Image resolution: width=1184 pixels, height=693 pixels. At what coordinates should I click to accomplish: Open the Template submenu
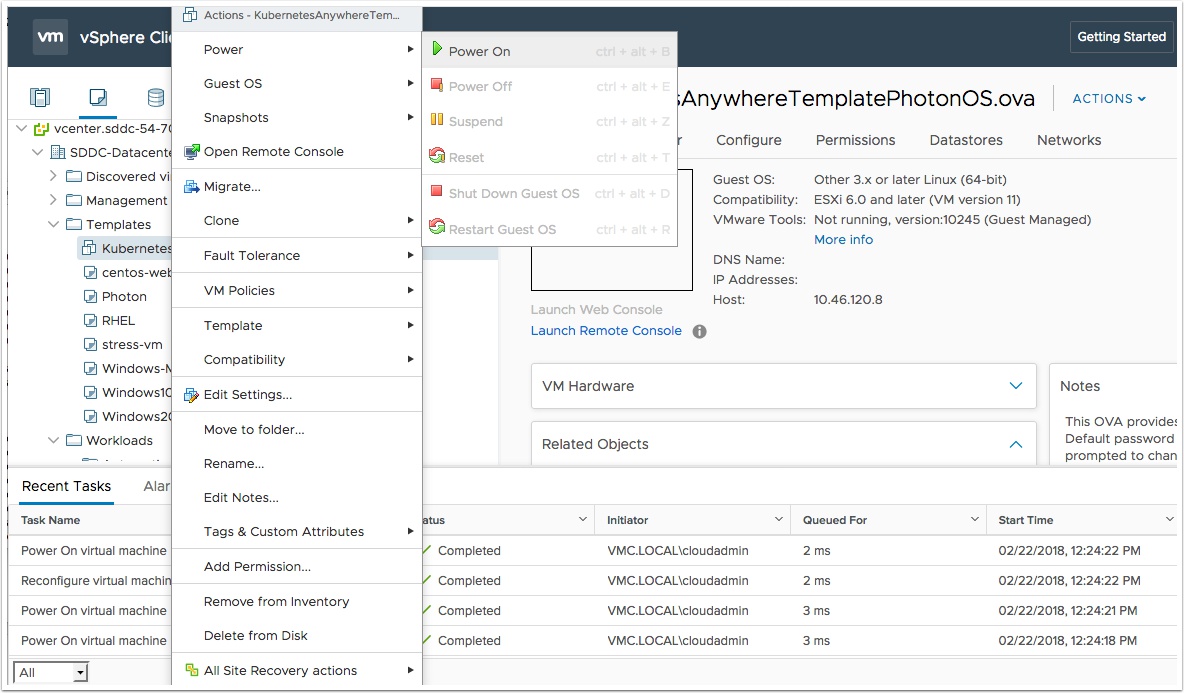(297, 325)
